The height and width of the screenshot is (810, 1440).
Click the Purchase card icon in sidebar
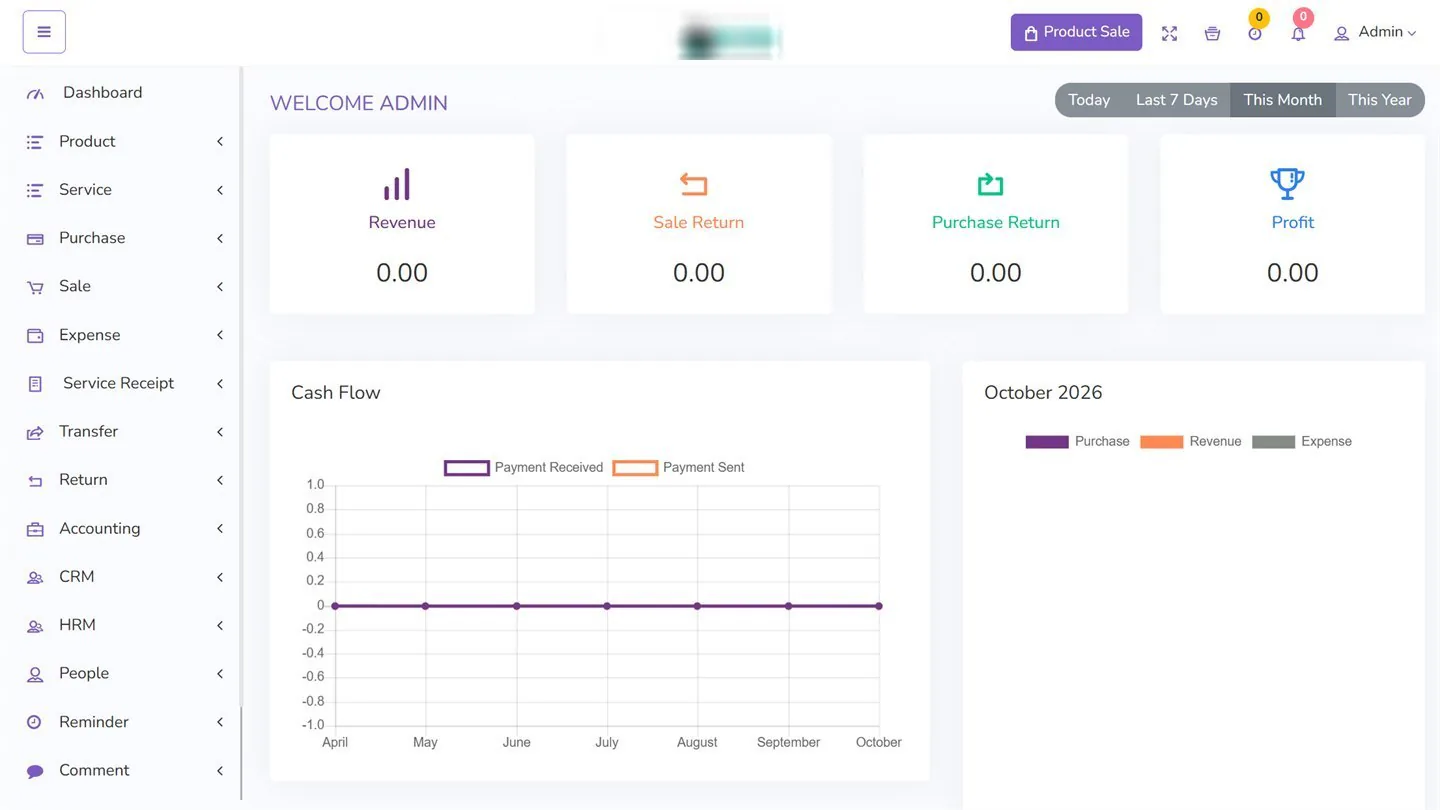tap(35, 239)
